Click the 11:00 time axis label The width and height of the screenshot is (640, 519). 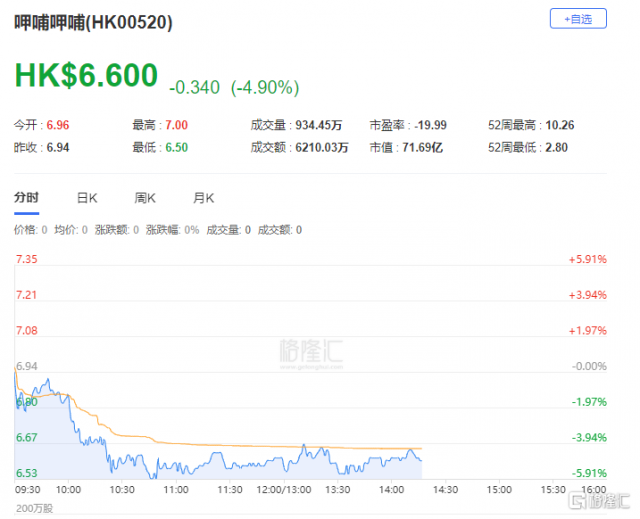(x=176, y=489)
